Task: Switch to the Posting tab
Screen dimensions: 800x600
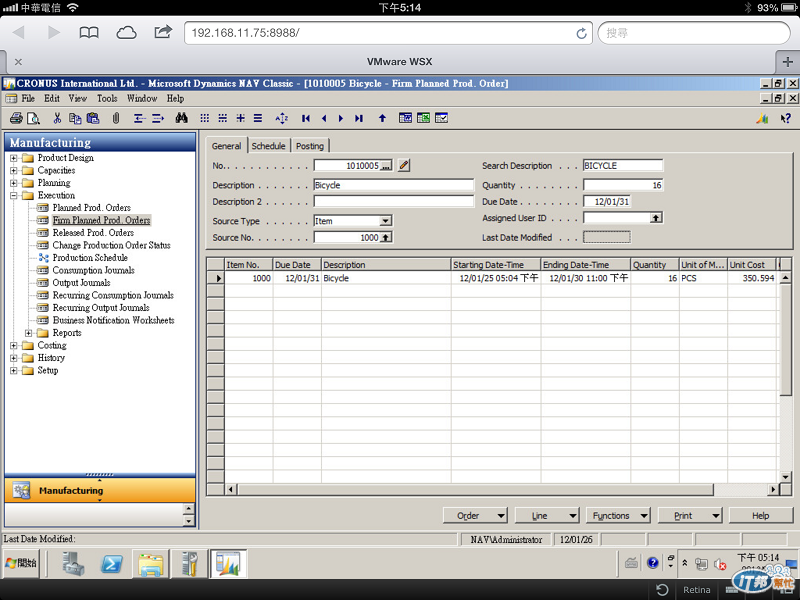Action: [310, 146]
